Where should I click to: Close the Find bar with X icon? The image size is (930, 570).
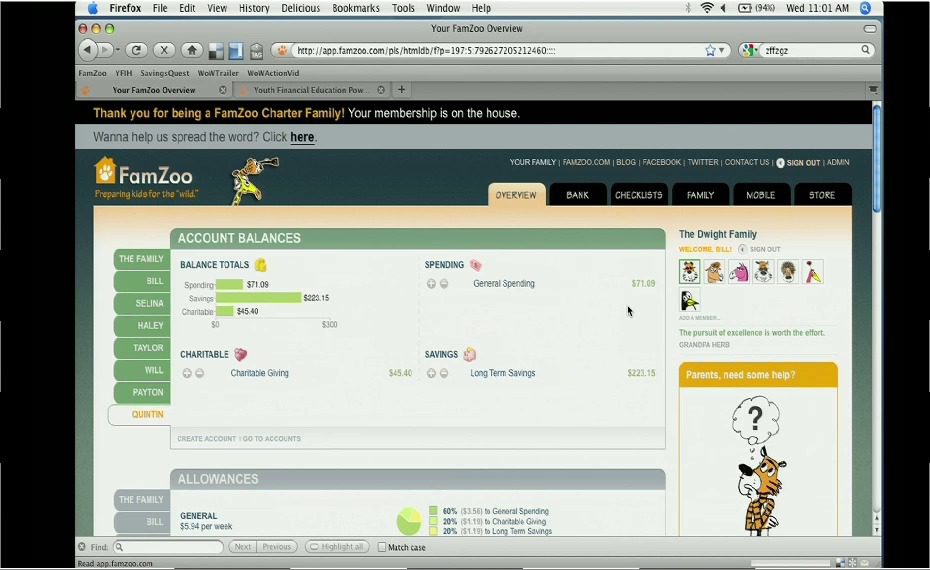82,547
